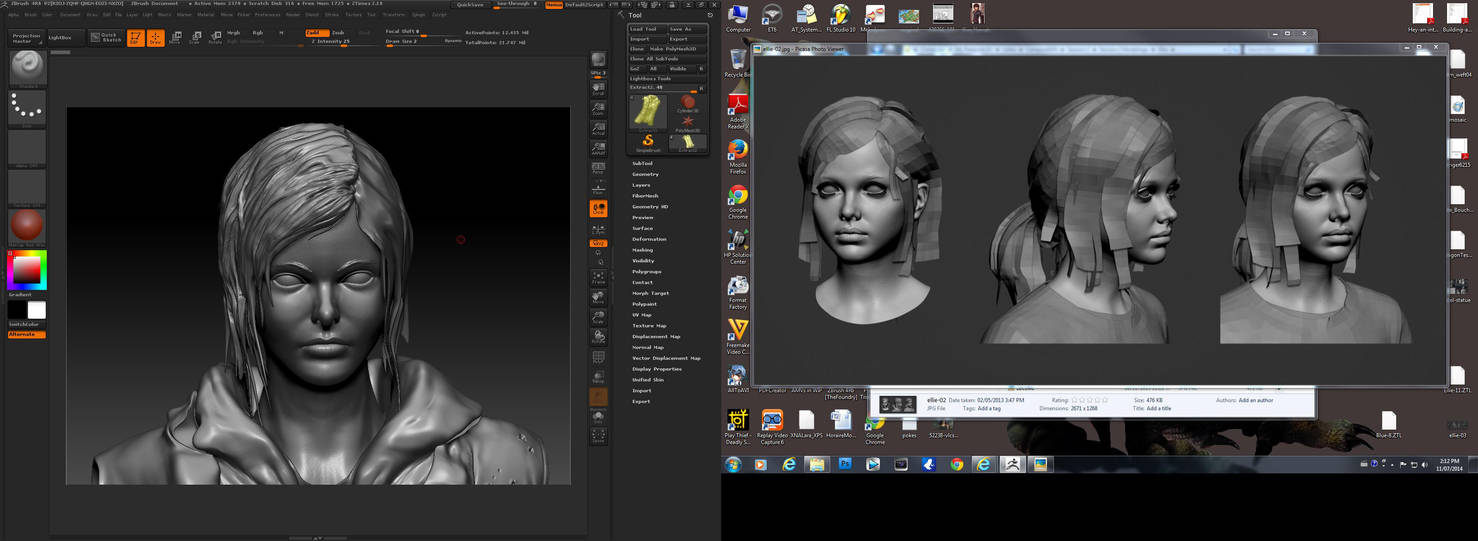1478x541 pixels.
Task: Click Make PolyMesh3D button
Action: [677, 48]
